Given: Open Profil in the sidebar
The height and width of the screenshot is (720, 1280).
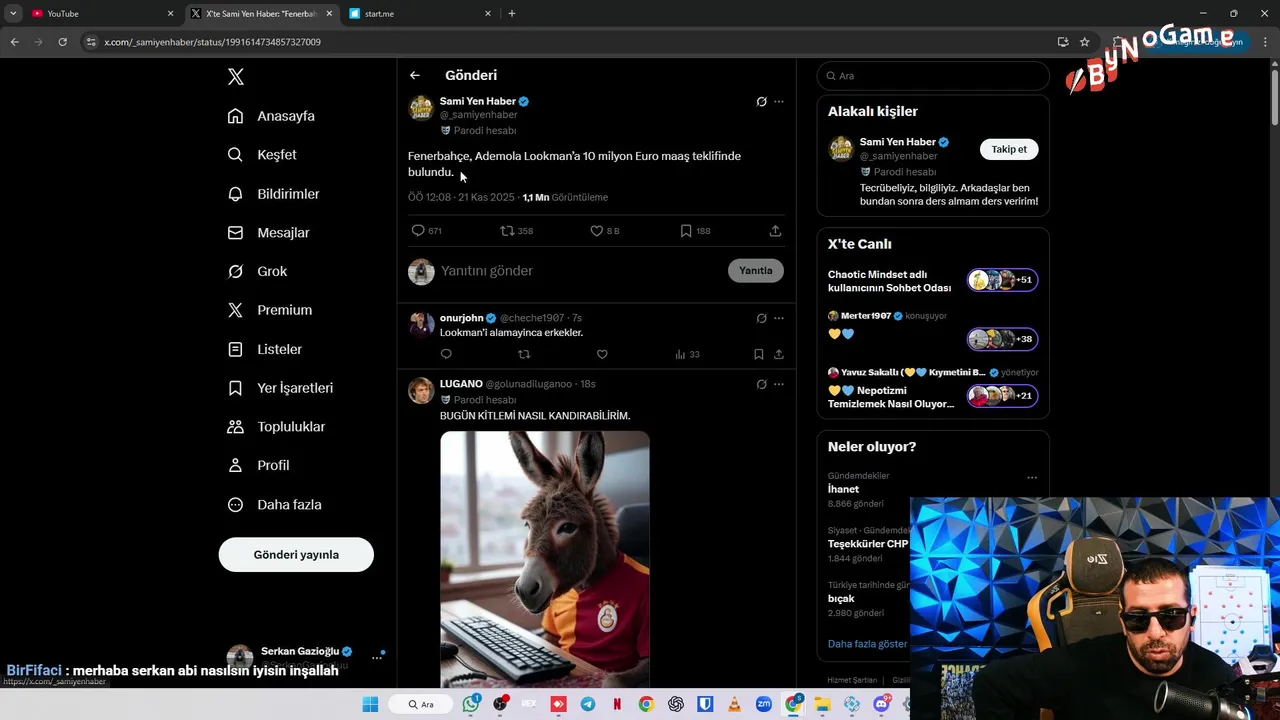Looking at the screenshot, I should coord(258,466).
